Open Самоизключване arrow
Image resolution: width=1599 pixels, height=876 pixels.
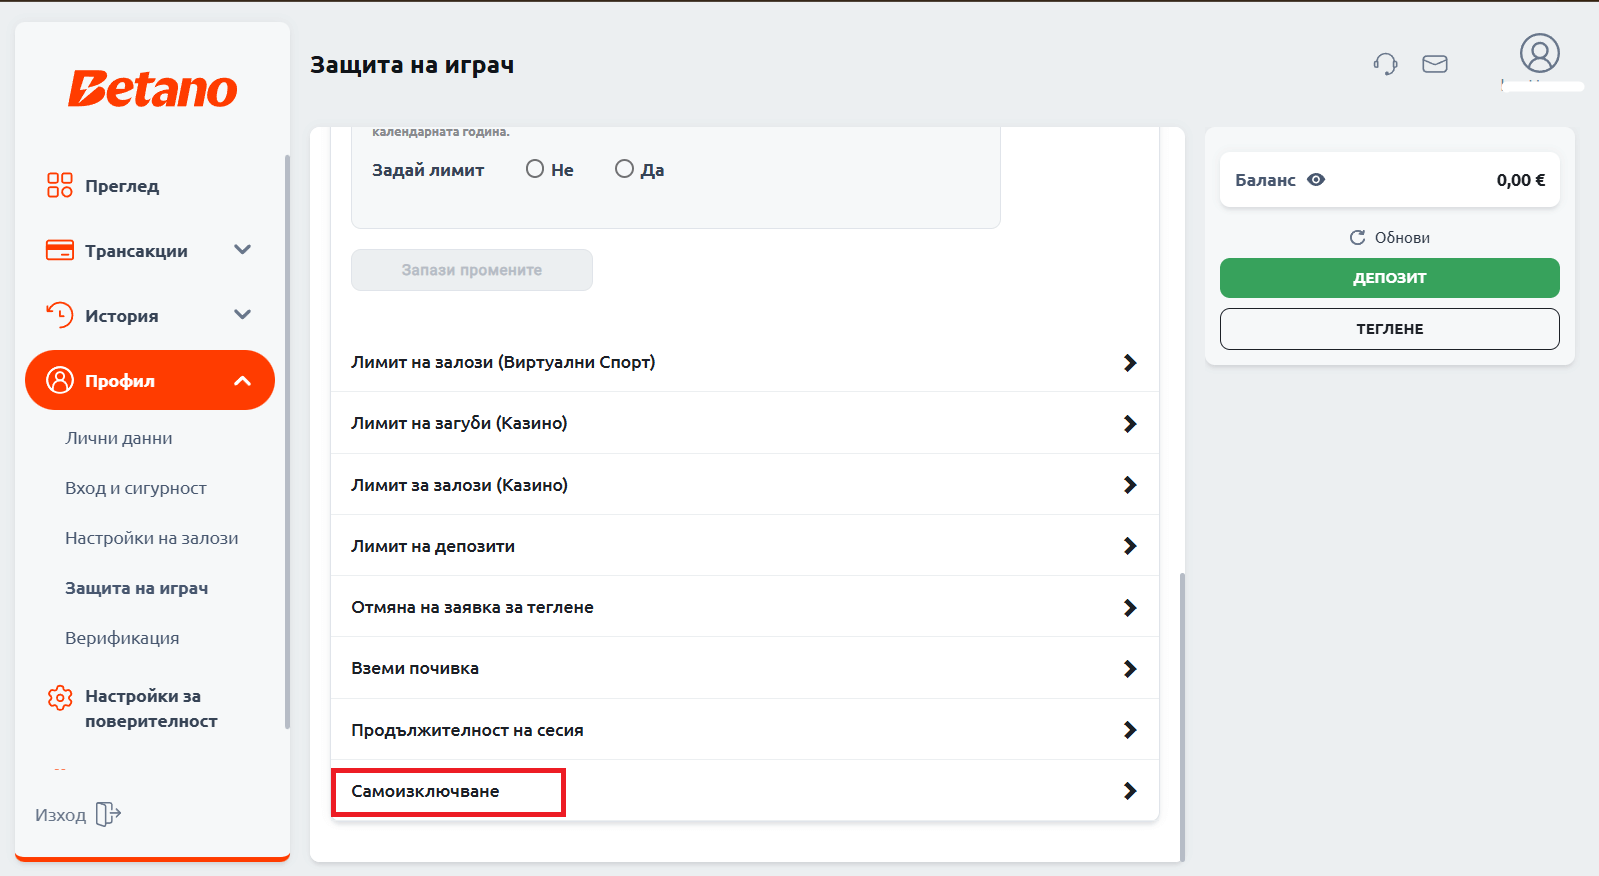[x=1130, y=791]
